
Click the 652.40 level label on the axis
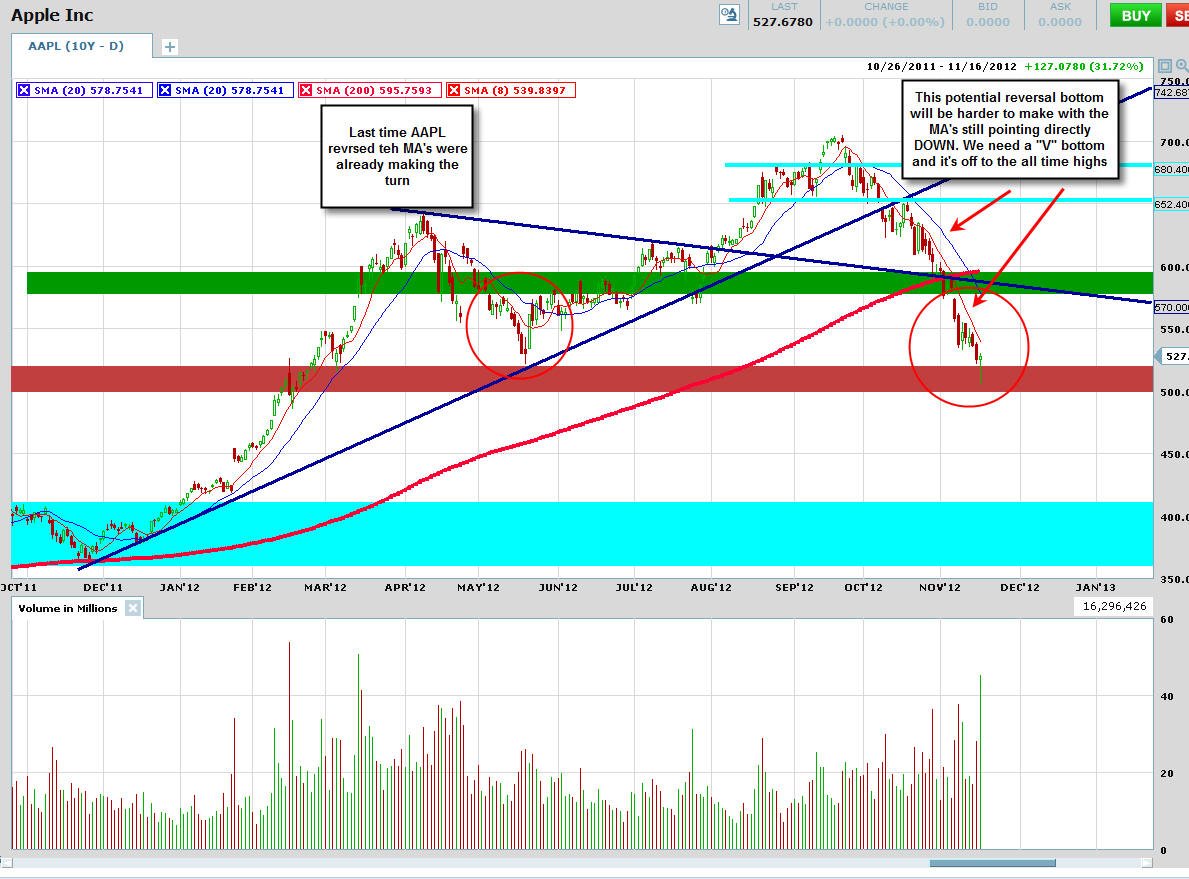click(x=1172, y=204)
